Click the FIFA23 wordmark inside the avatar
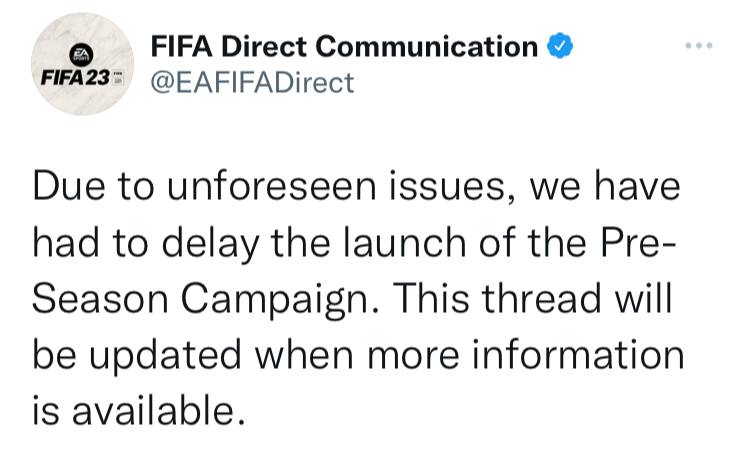748x459 pixels. coord(70,77)
